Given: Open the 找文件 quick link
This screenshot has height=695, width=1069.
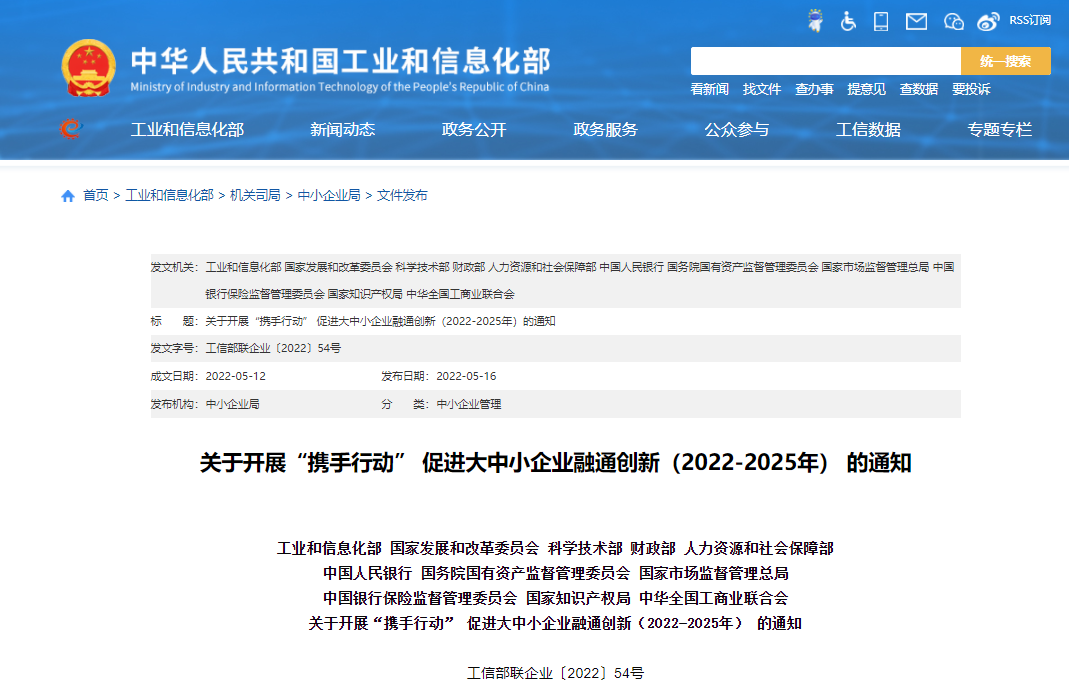Looking at the screenshot, I should coord(762,89).
